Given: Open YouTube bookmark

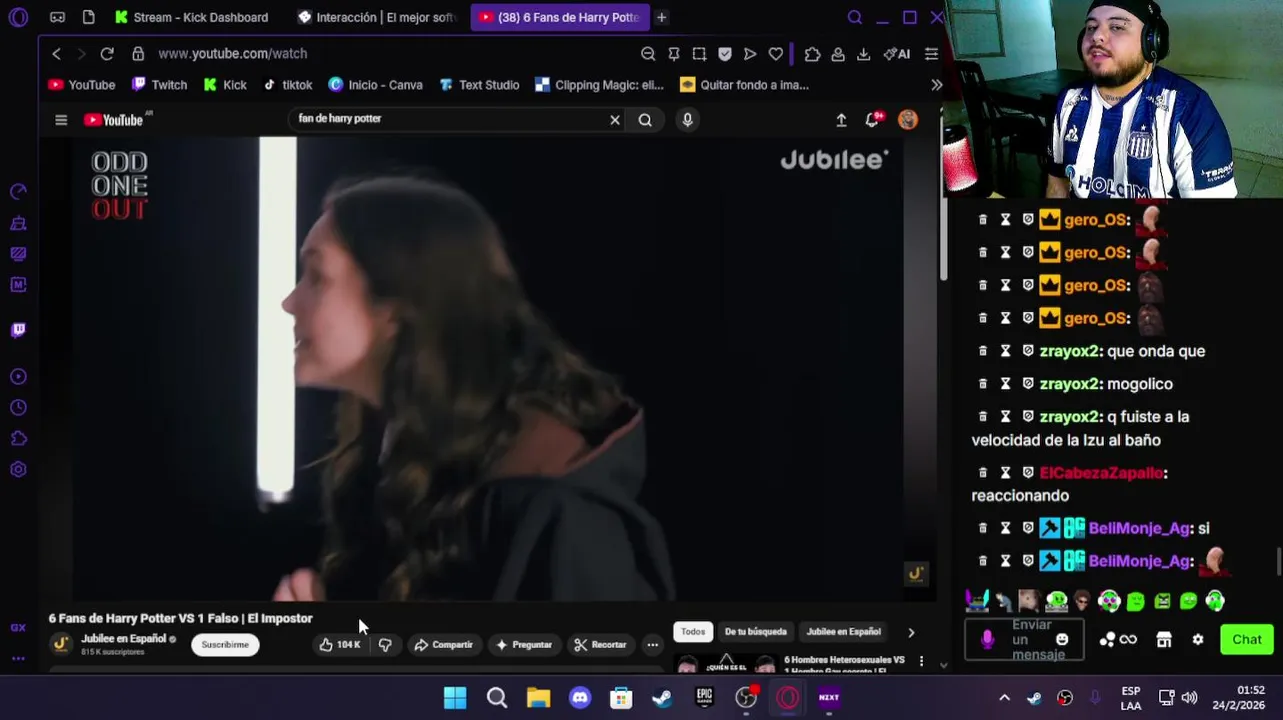Looking at the screenshot, I should pyautogui.click(x=82, y=85).
